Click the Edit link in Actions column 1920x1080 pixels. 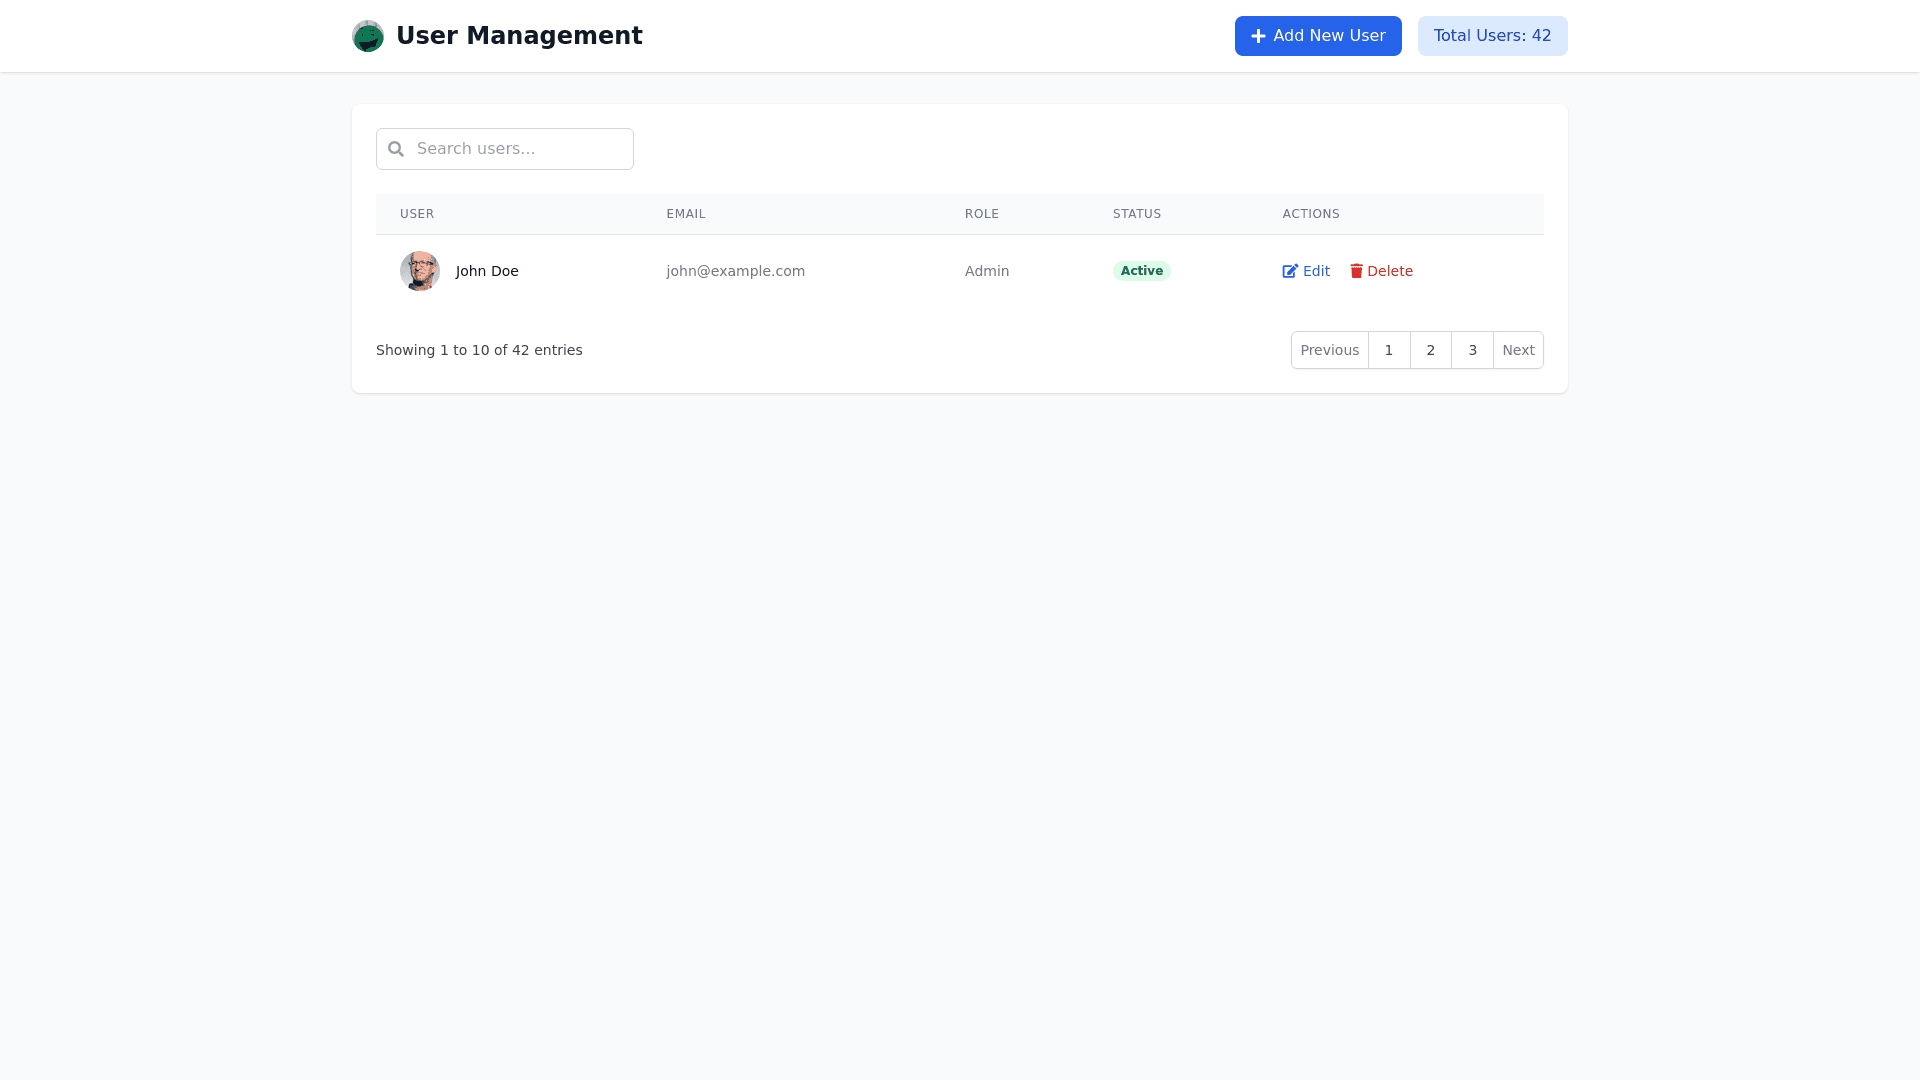tap(1316, 271)
